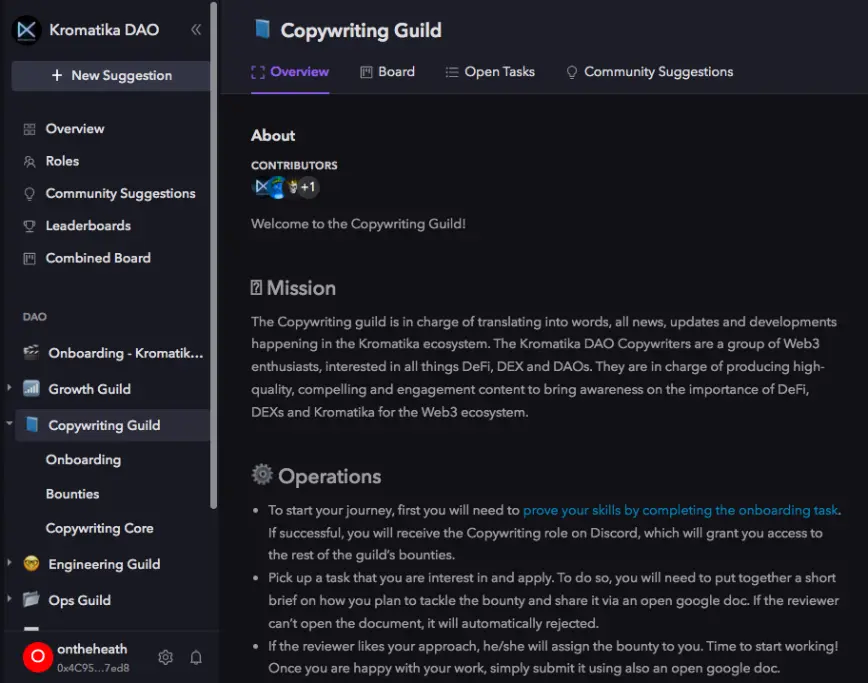Open Leaderboards in the sidebar

(88, 226)
